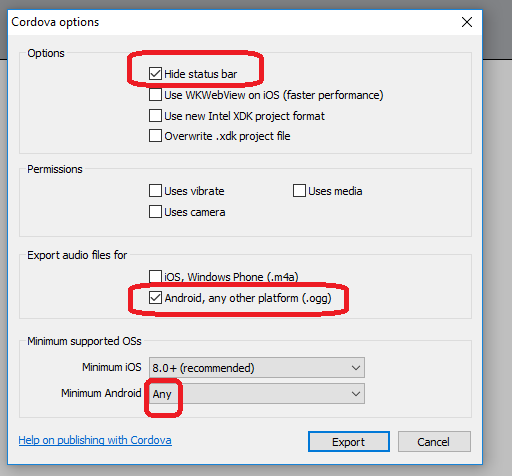Click the Hide status bar label text
This screenshot has width=512, height=476.
point(201,74)
